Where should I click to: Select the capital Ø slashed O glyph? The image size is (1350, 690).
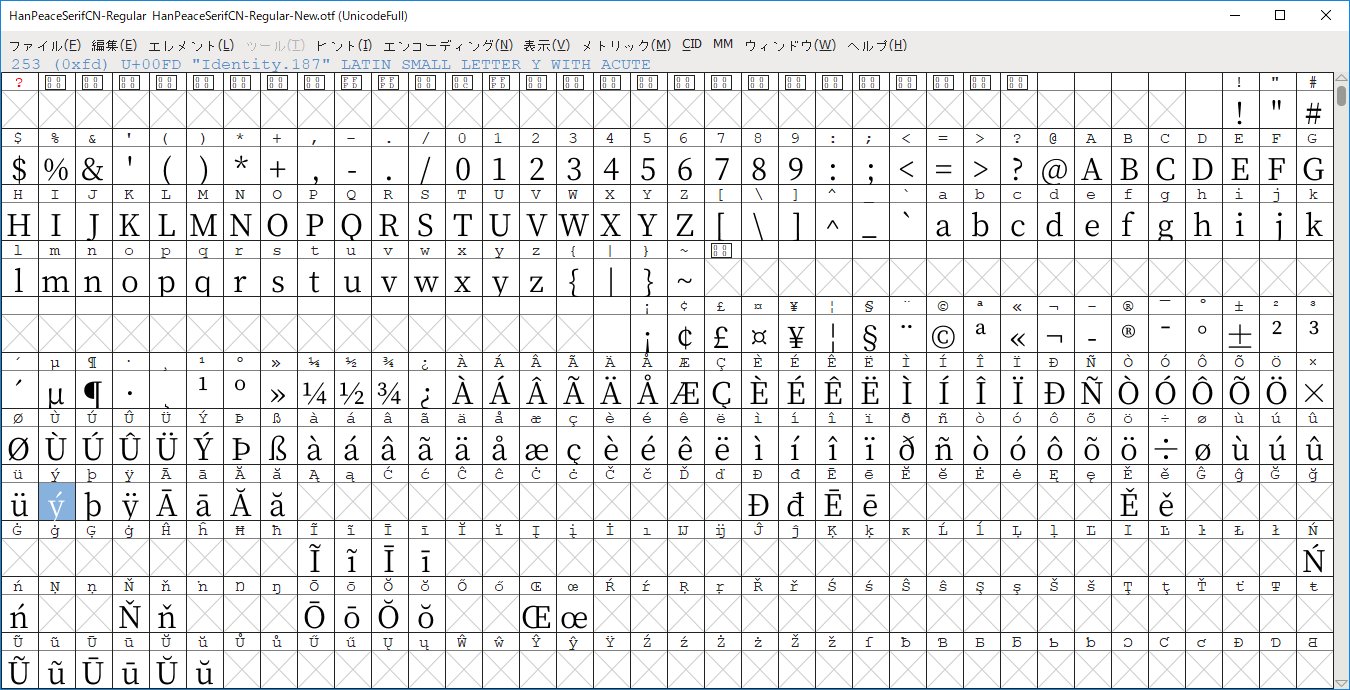[x=19, y=447]
